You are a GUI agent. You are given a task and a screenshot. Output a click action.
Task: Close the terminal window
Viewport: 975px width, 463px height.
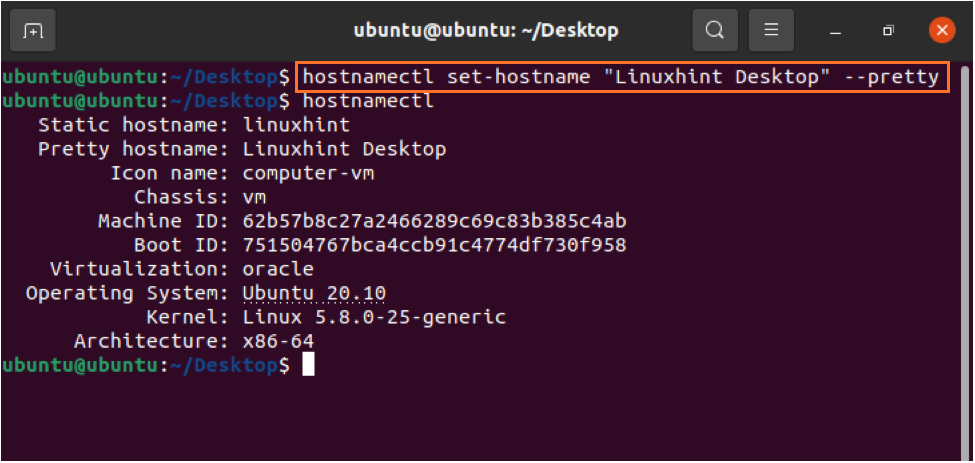(x=942, y=30)
